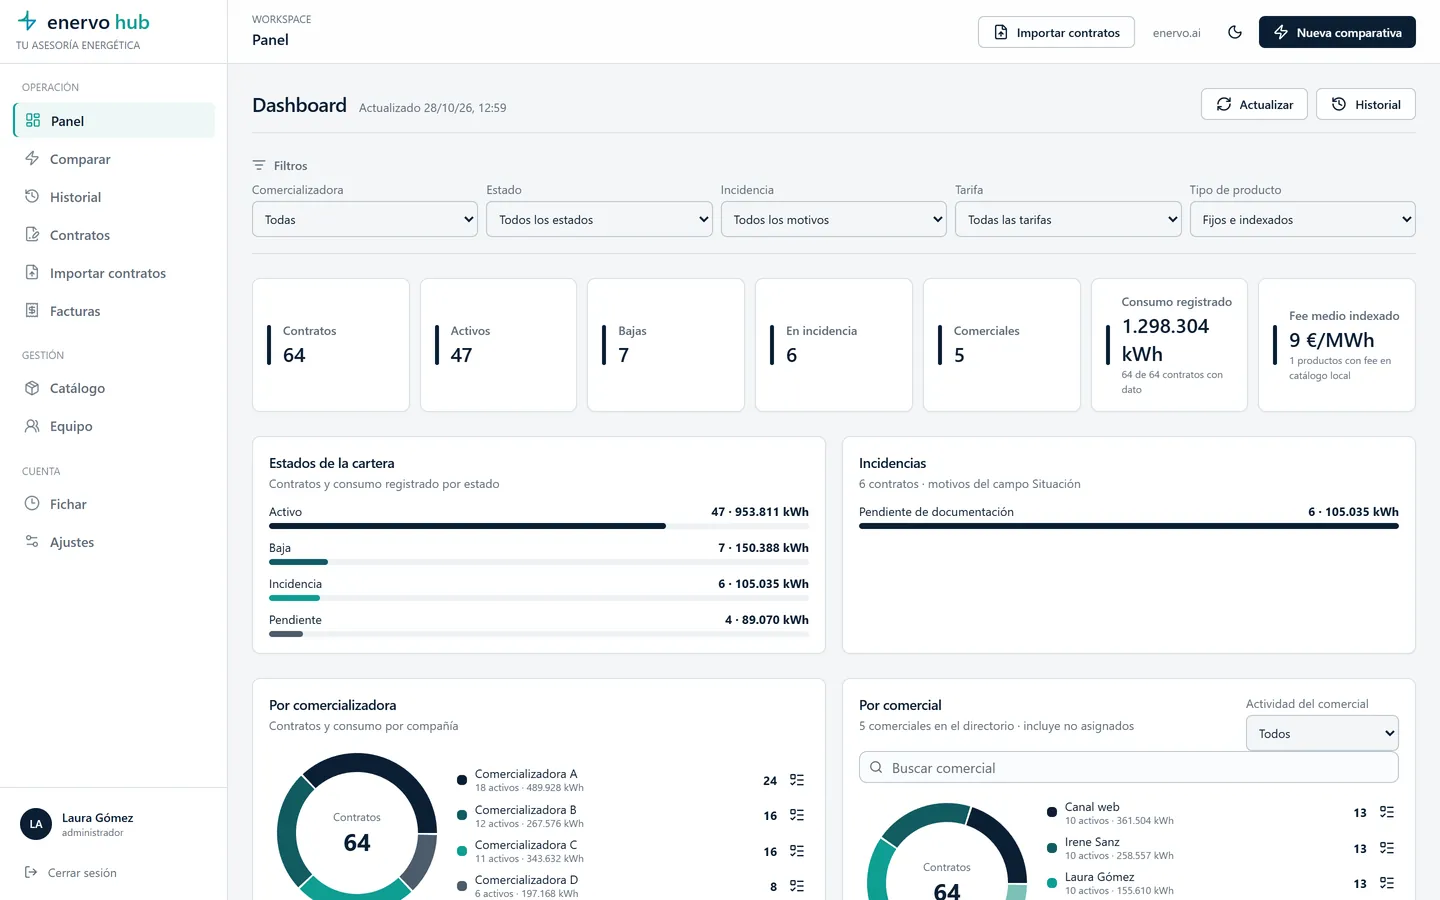The height and width of the screenshot is (900, 1440).
Task: Click search magnifier icon in Buscar comercial
Action: (x=876, y=768)
